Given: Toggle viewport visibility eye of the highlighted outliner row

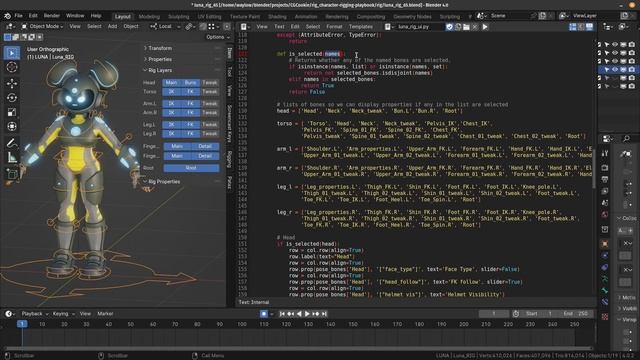Looking at the screenshot, I should (x=615, y=70).
